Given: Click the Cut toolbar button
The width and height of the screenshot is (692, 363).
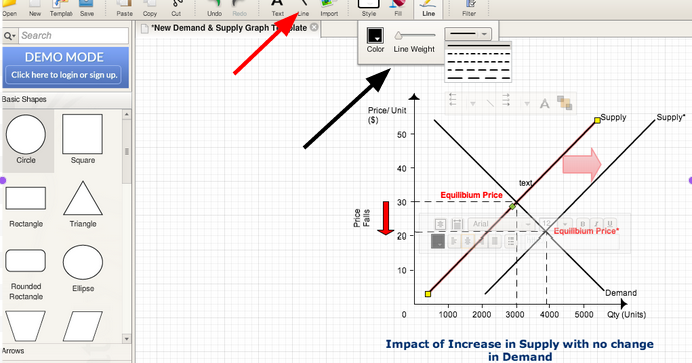Looking at the screenshot, I should [176, 8].
